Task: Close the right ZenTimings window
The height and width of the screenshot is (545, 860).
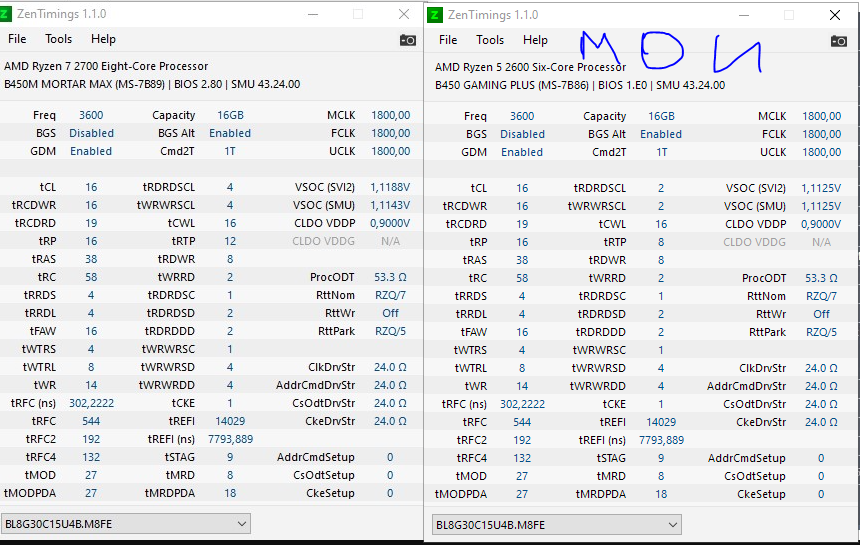Action: (x=835, y=15)
